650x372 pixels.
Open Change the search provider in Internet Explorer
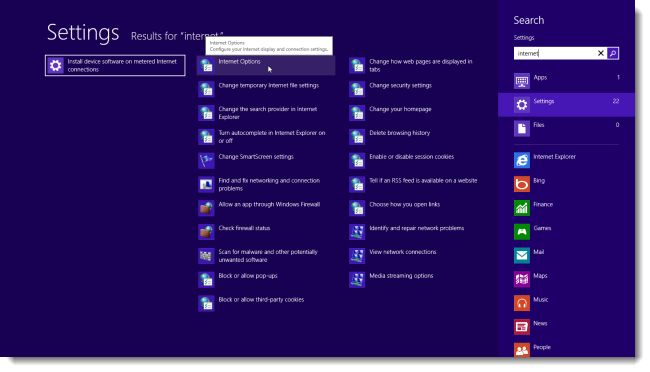click(266, 113)
